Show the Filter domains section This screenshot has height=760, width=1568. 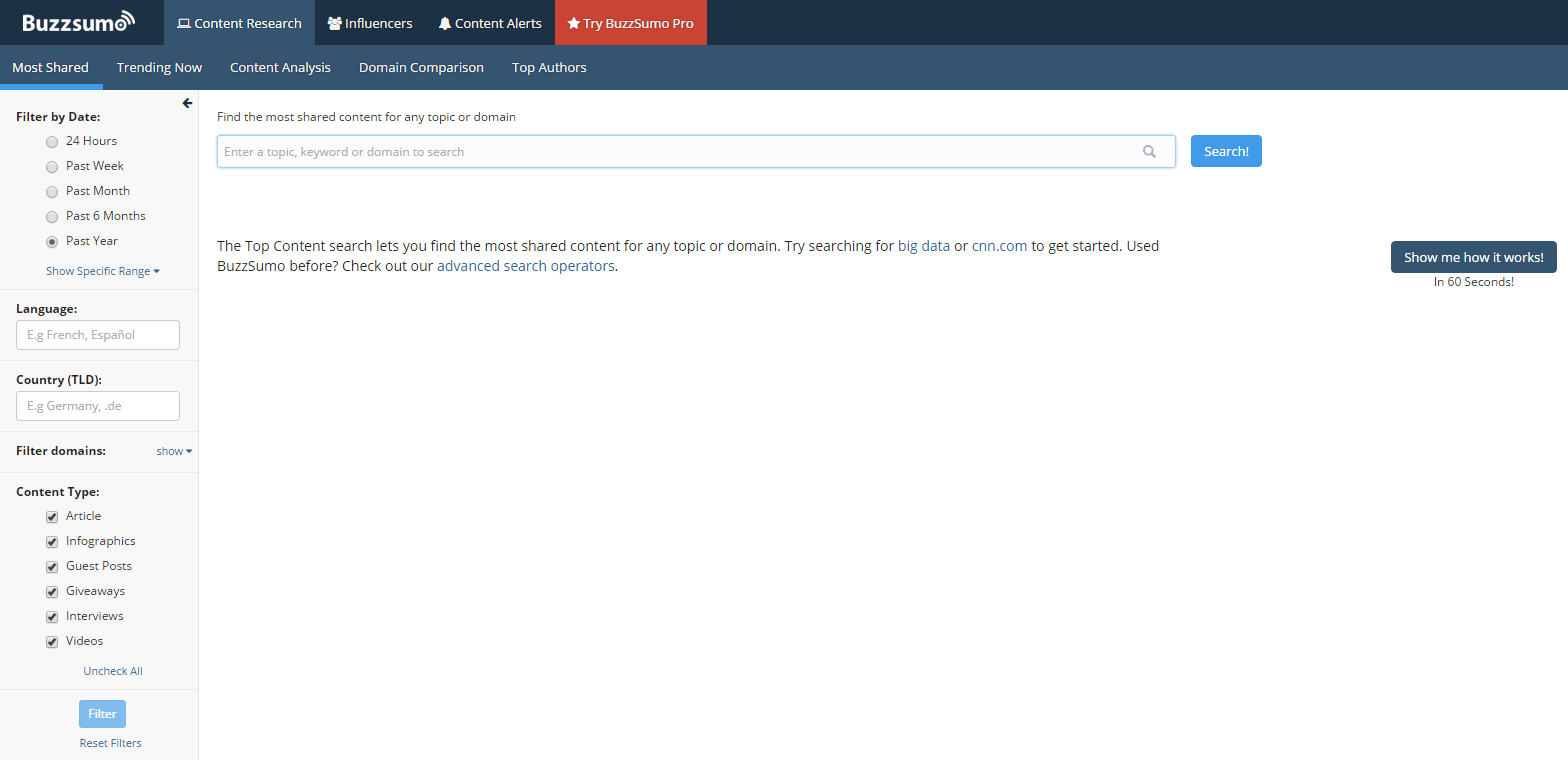point(173,451)
